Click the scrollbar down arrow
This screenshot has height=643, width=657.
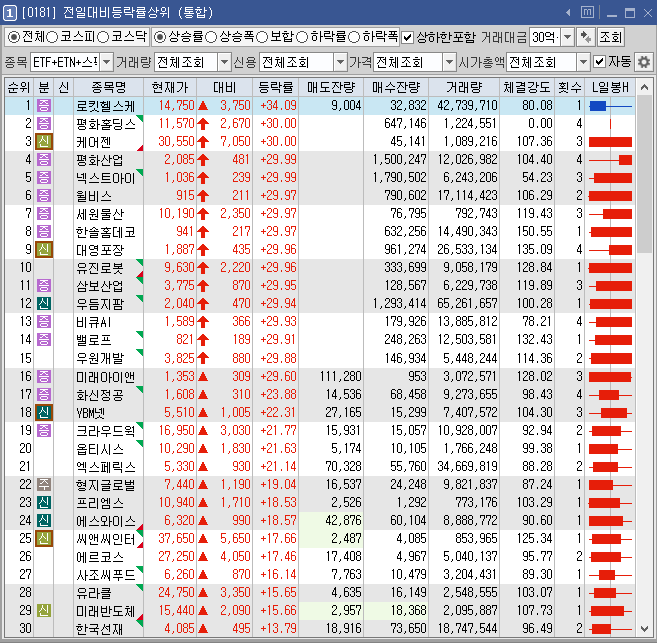tap(644, 628)
